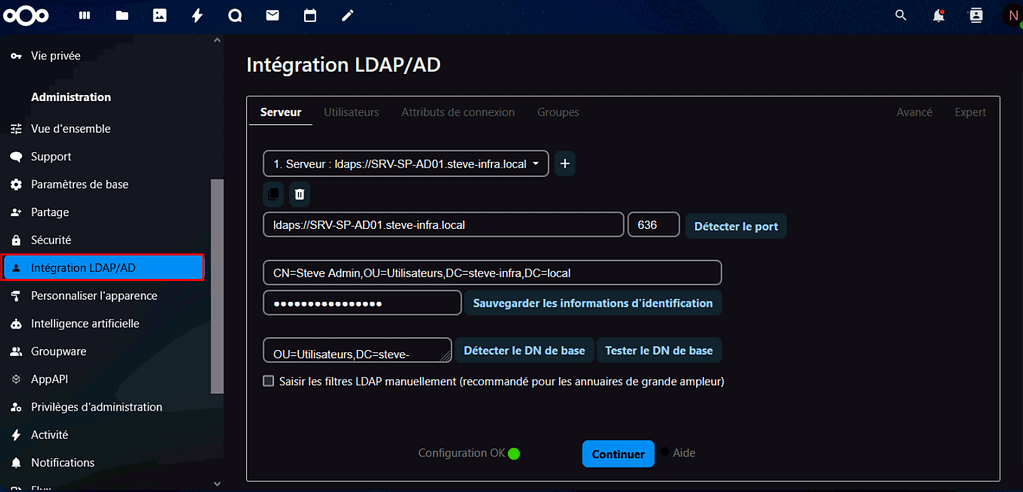Open the notifications bell icon
This screenshot has height=492, width=1023.
pos(938,16)
